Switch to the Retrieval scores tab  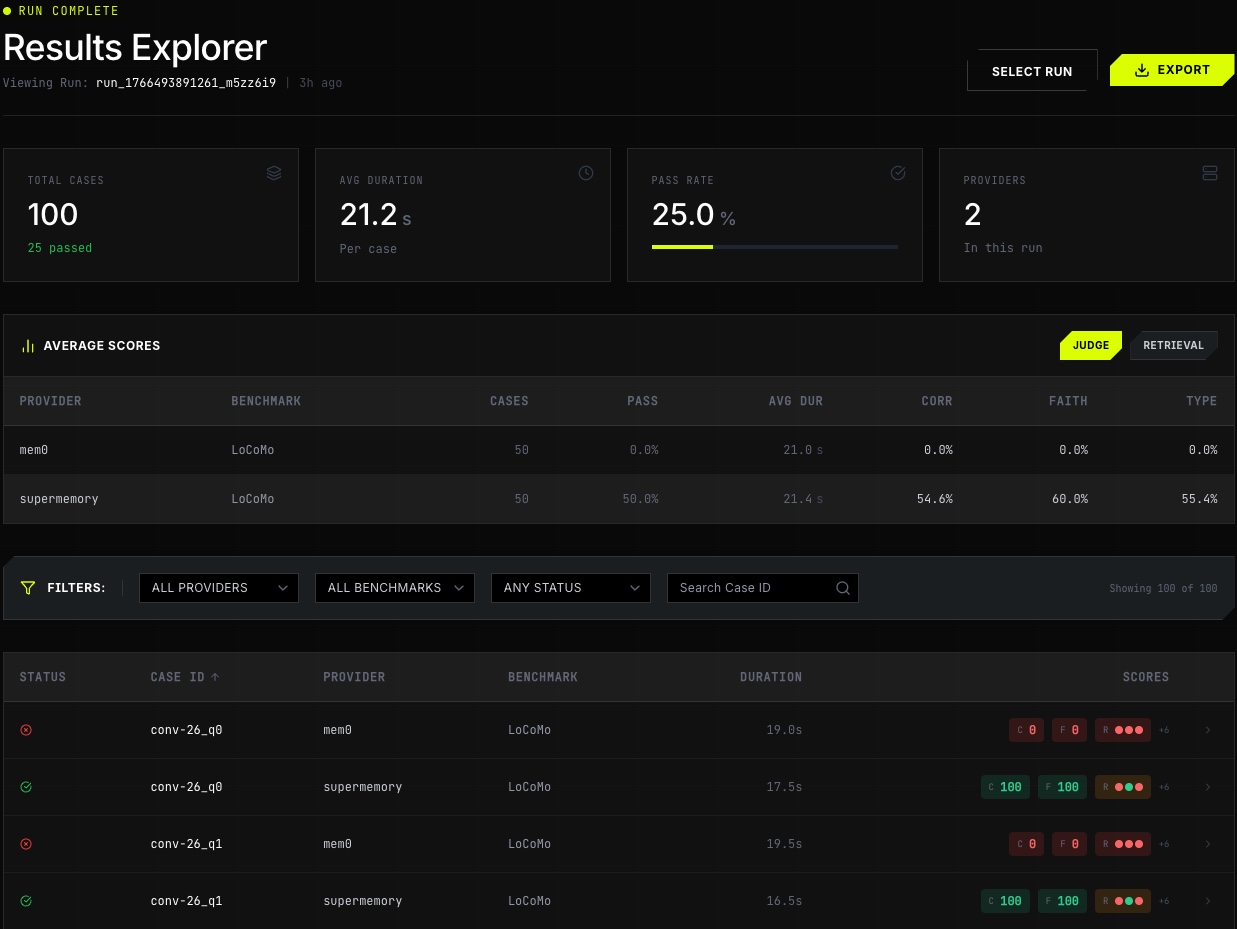tap(1174, 345)
